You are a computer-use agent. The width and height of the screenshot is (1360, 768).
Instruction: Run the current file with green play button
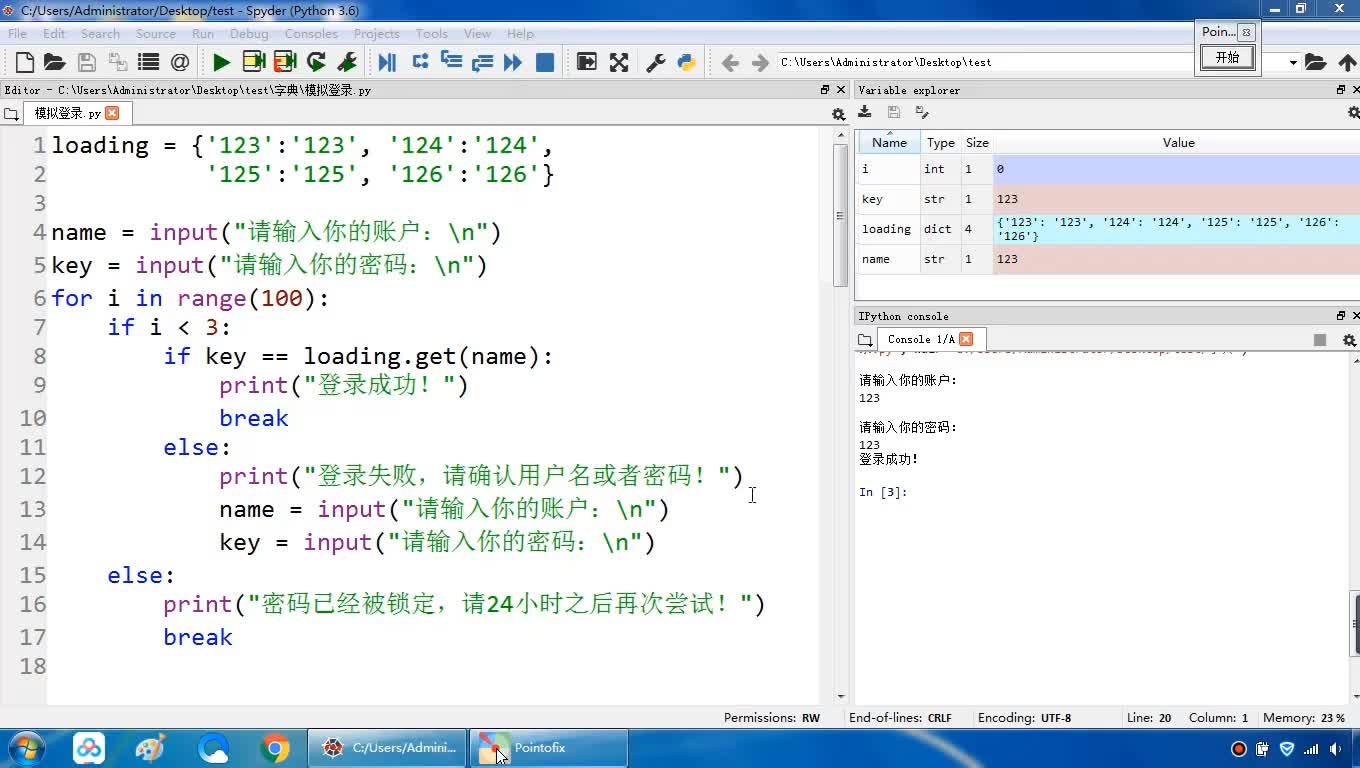pyautogui.click(x=221, y=63)
